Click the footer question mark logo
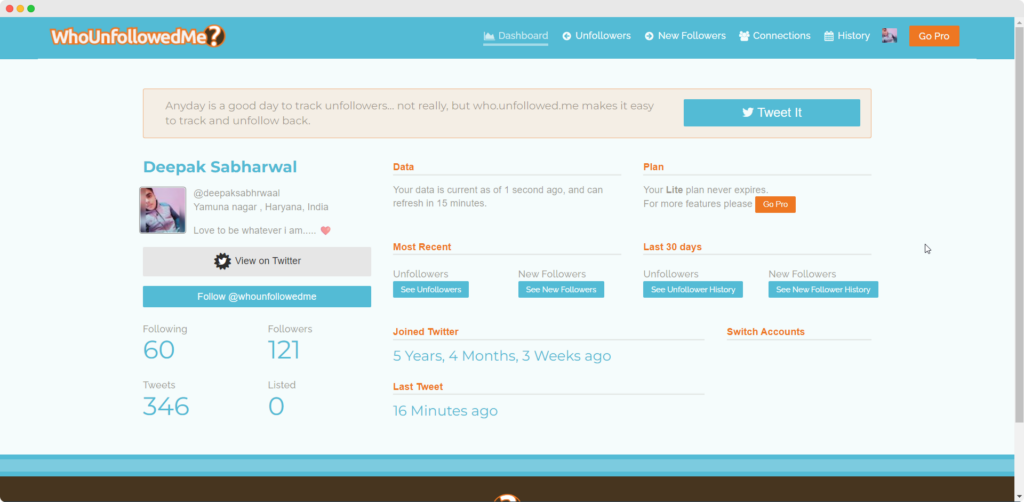Image resolution: width=1024 pixels, height=502 pixels. coord(507,498)
